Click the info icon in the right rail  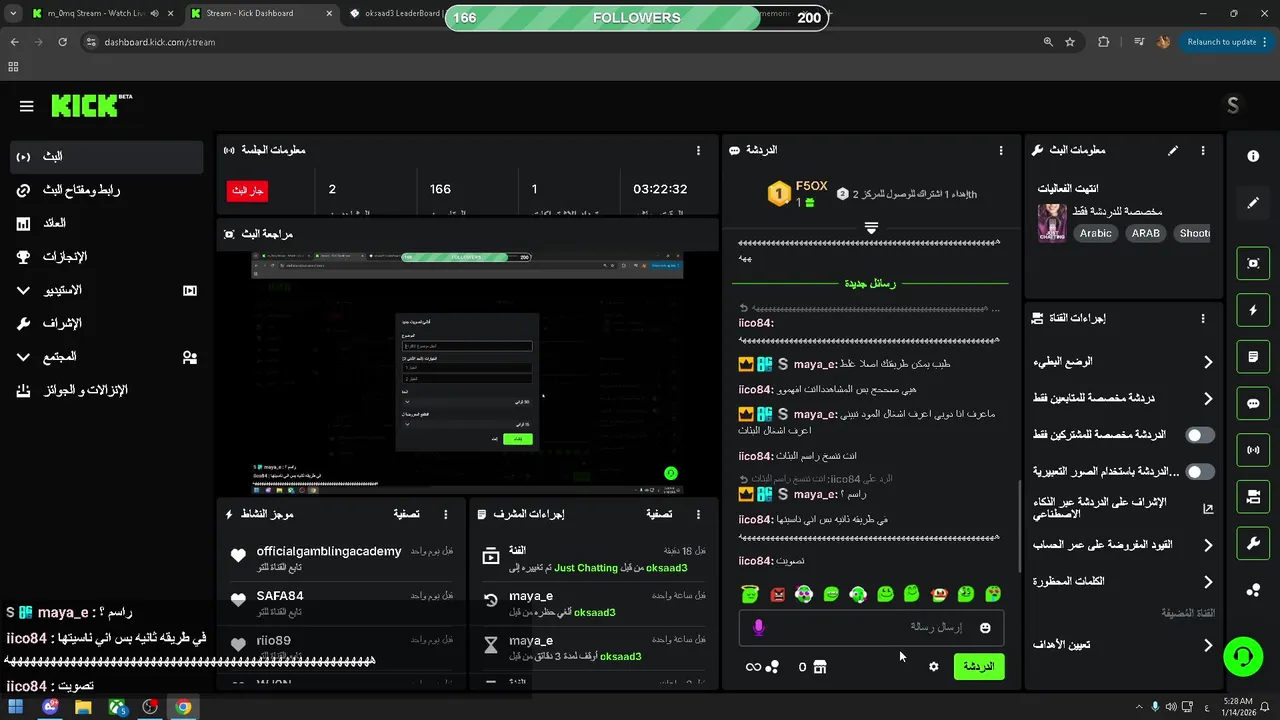1253,156
